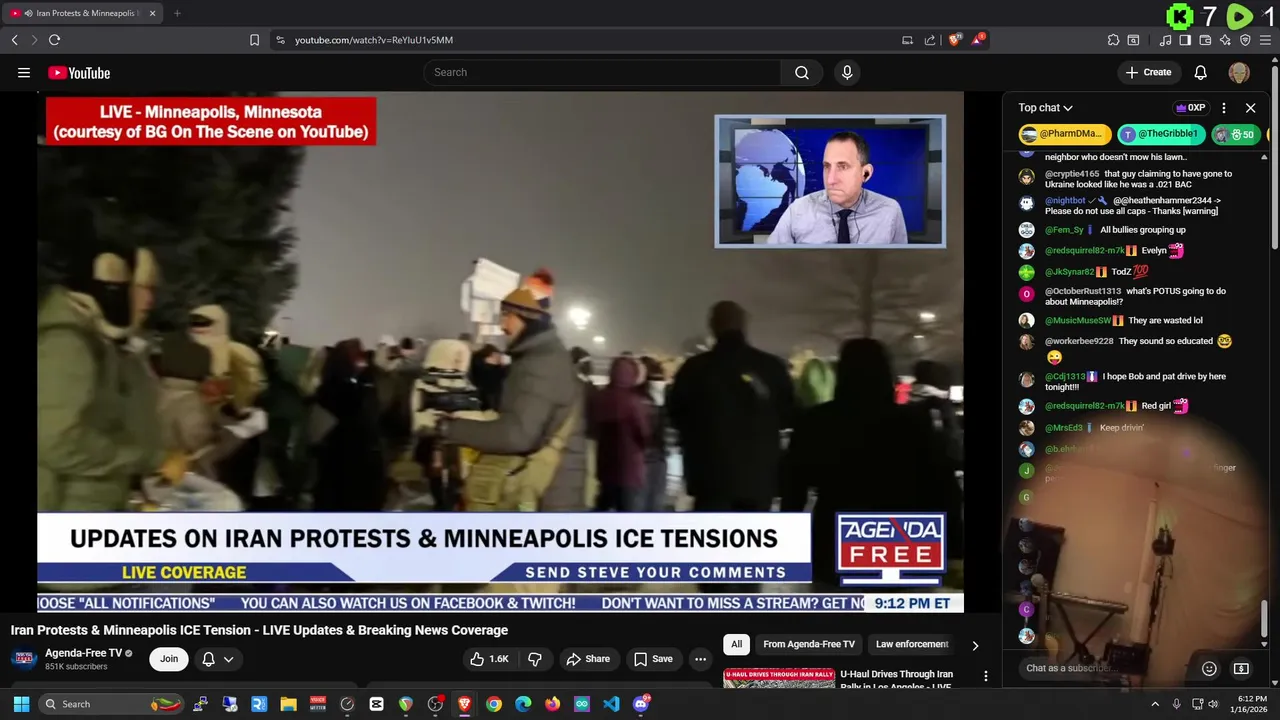Open the YouTube guide hamburger menu
1280x720 pixels.
click(24, 72)
